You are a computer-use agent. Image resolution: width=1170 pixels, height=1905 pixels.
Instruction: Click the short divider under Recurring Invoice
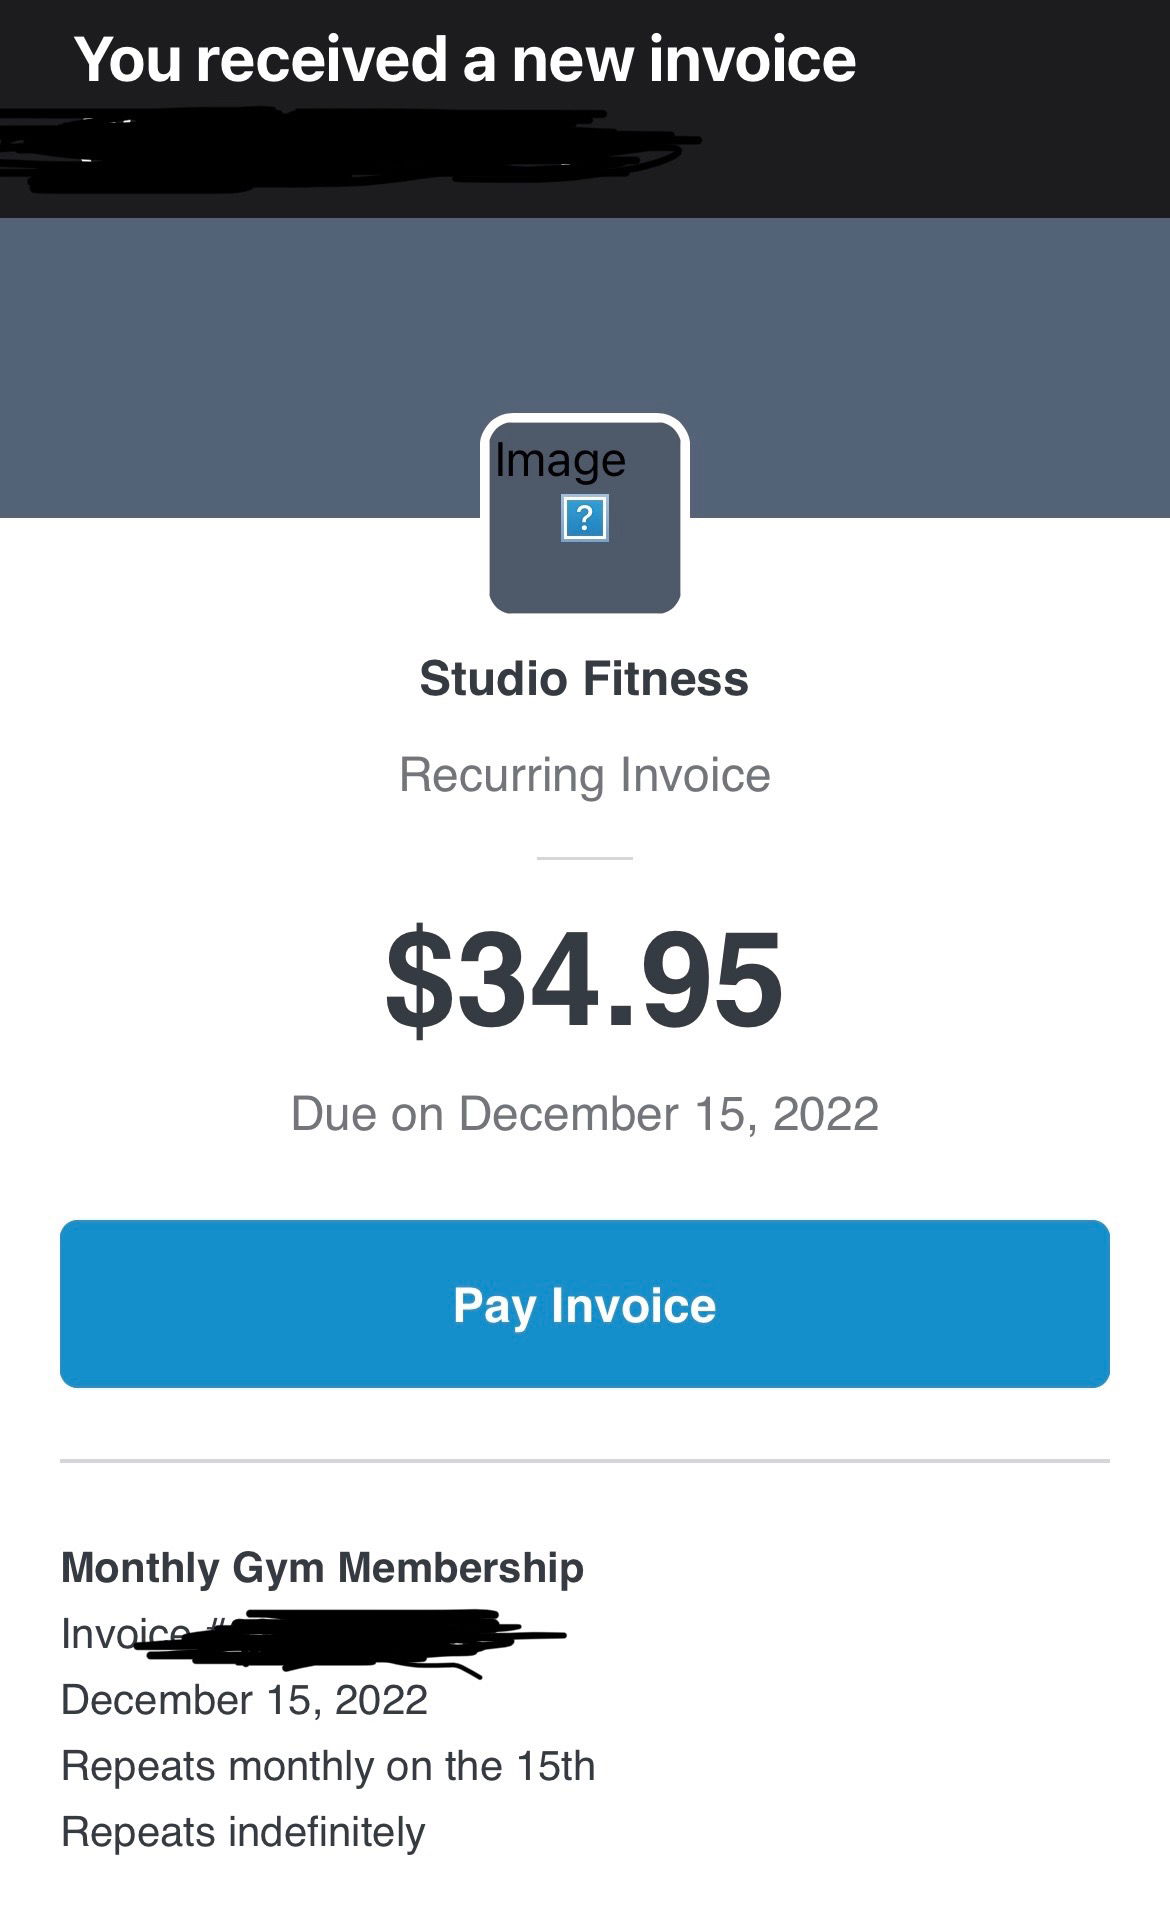tap(585, 858)
